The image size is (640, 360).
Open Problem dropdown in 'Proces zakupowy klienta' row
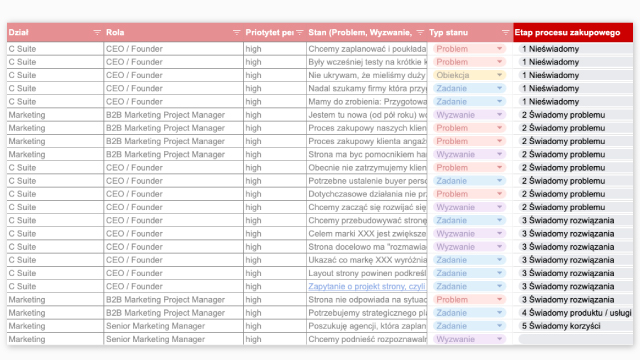click(469, 141)
